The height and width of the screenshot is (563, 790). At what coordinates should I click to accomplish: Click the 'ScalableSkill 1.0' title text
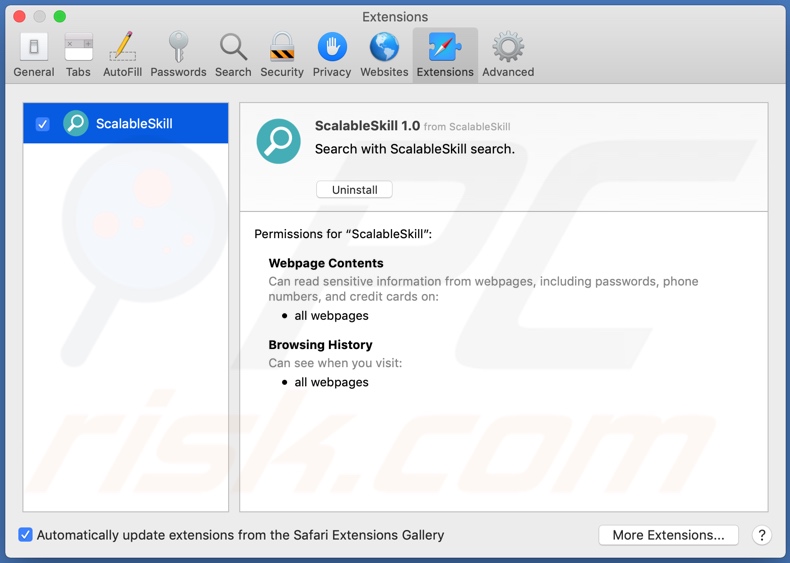click(367, 126)
